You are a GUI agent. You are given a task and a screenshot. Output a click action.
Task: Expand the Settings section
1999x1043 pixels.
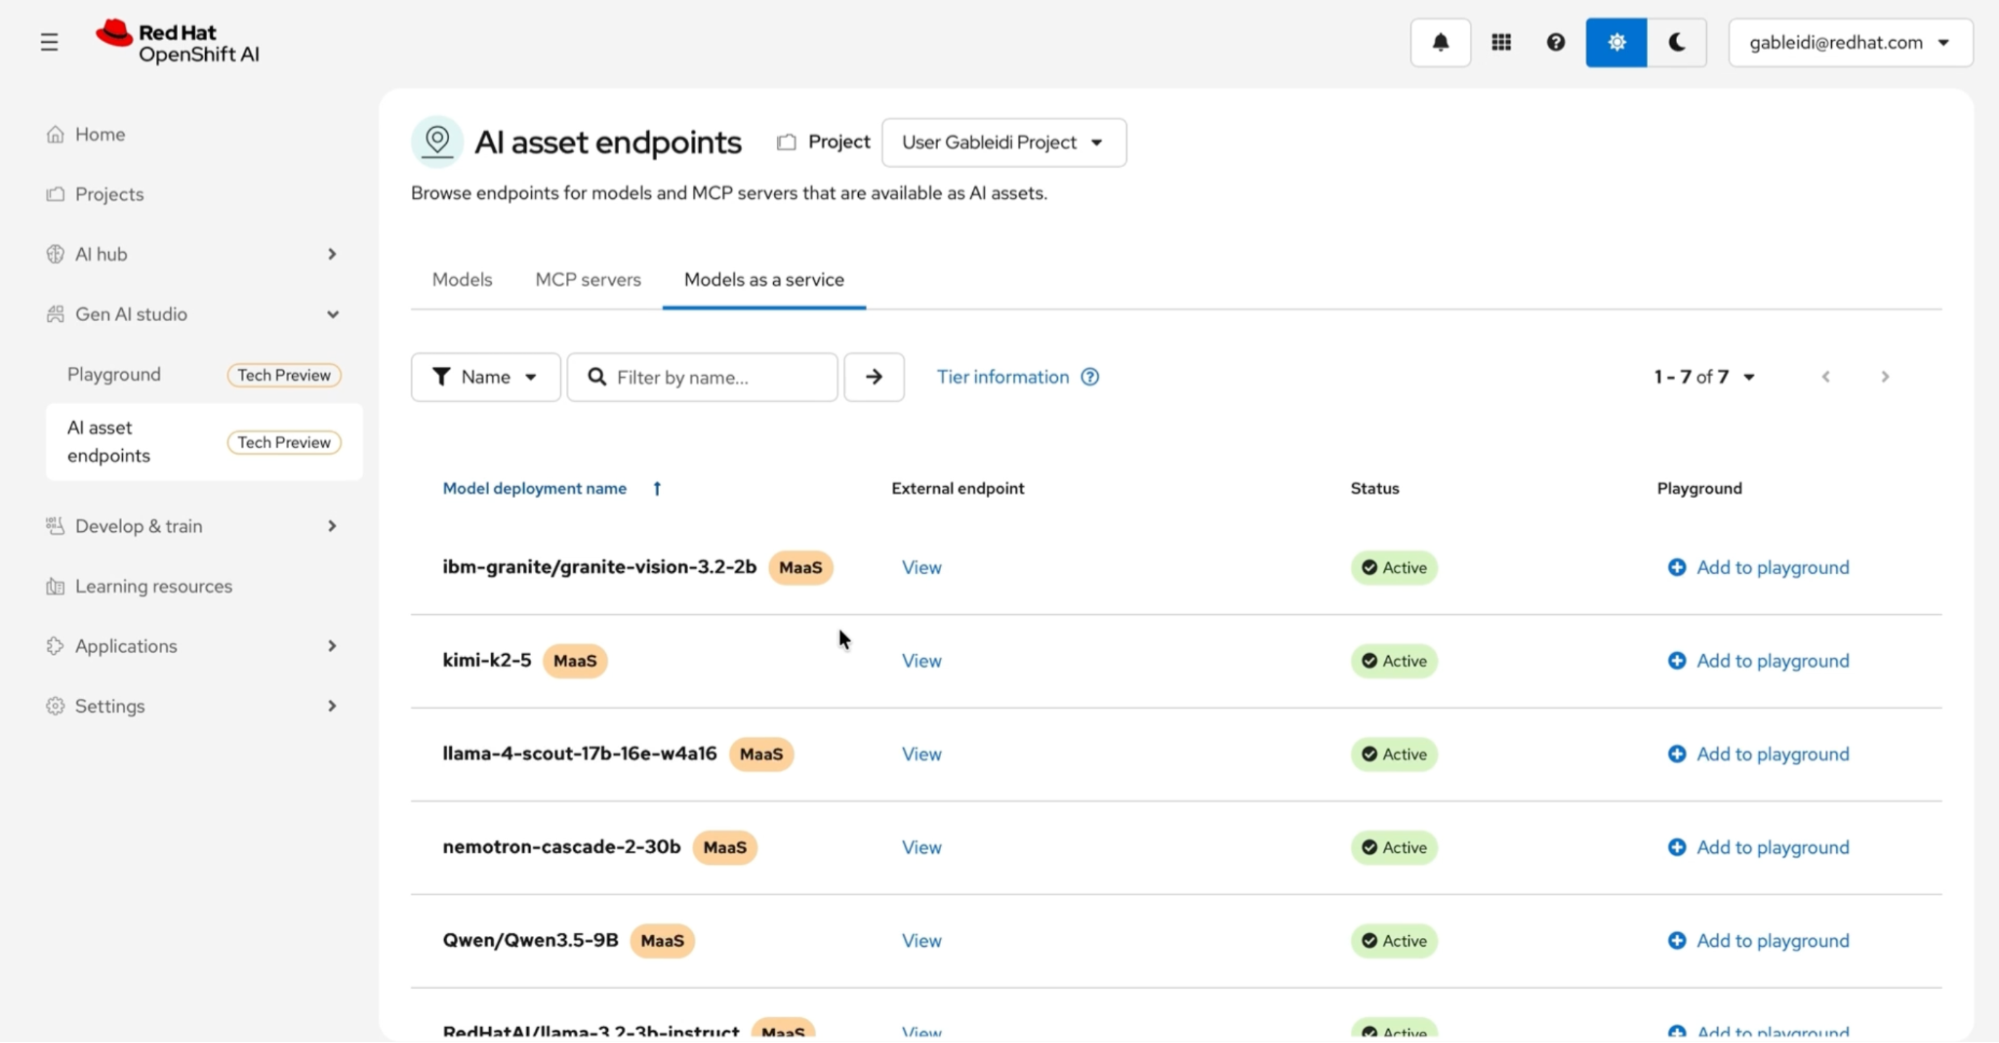click(192, 706)
